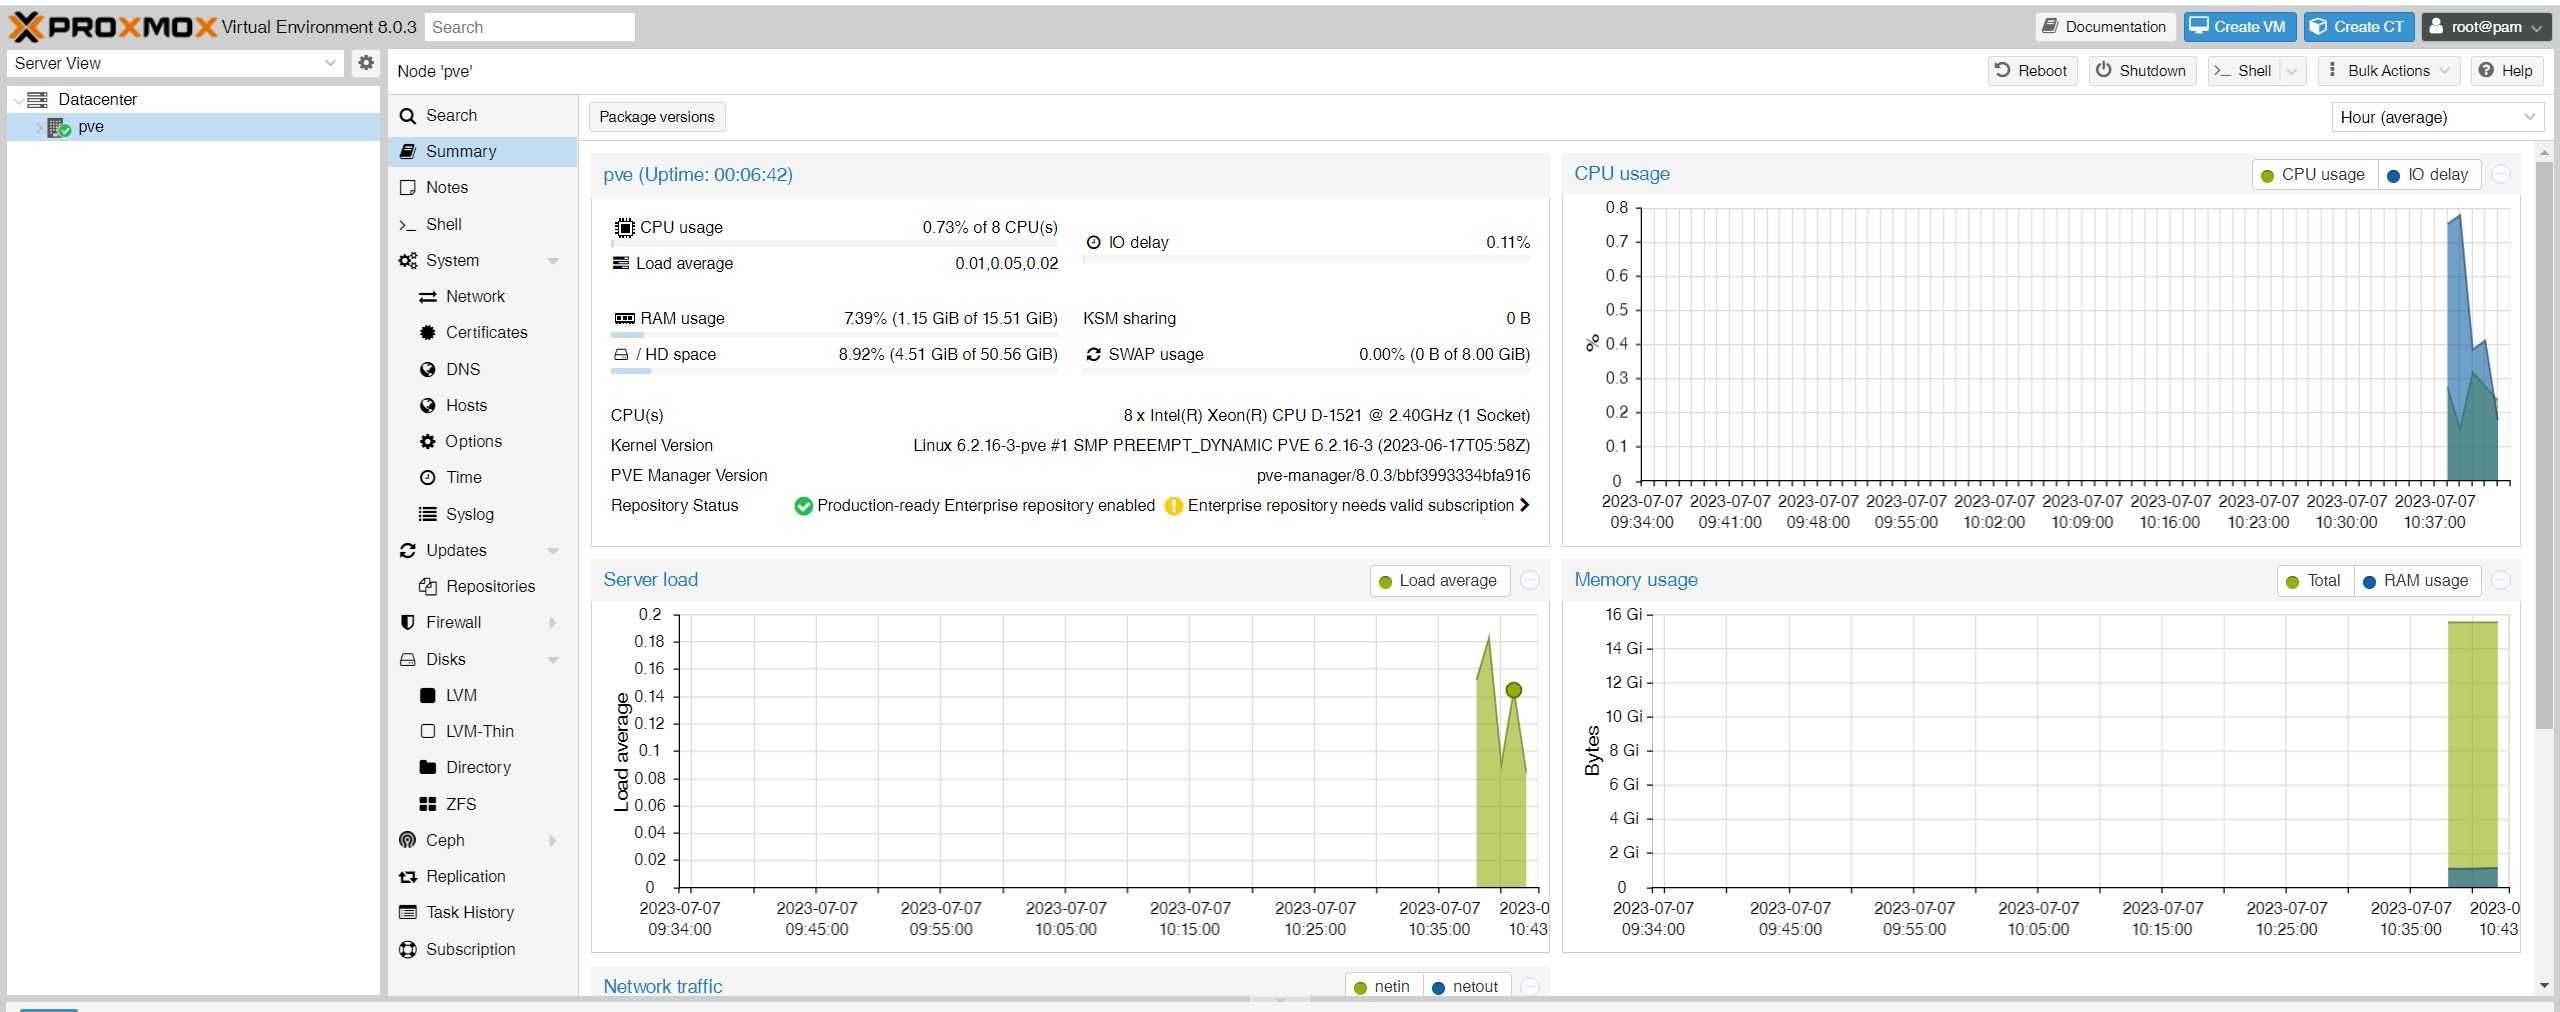Image resolution: width=2560 pixels, height=1012 pixels.
Task: Open the Summary panel
Action: tap(482, 152)
